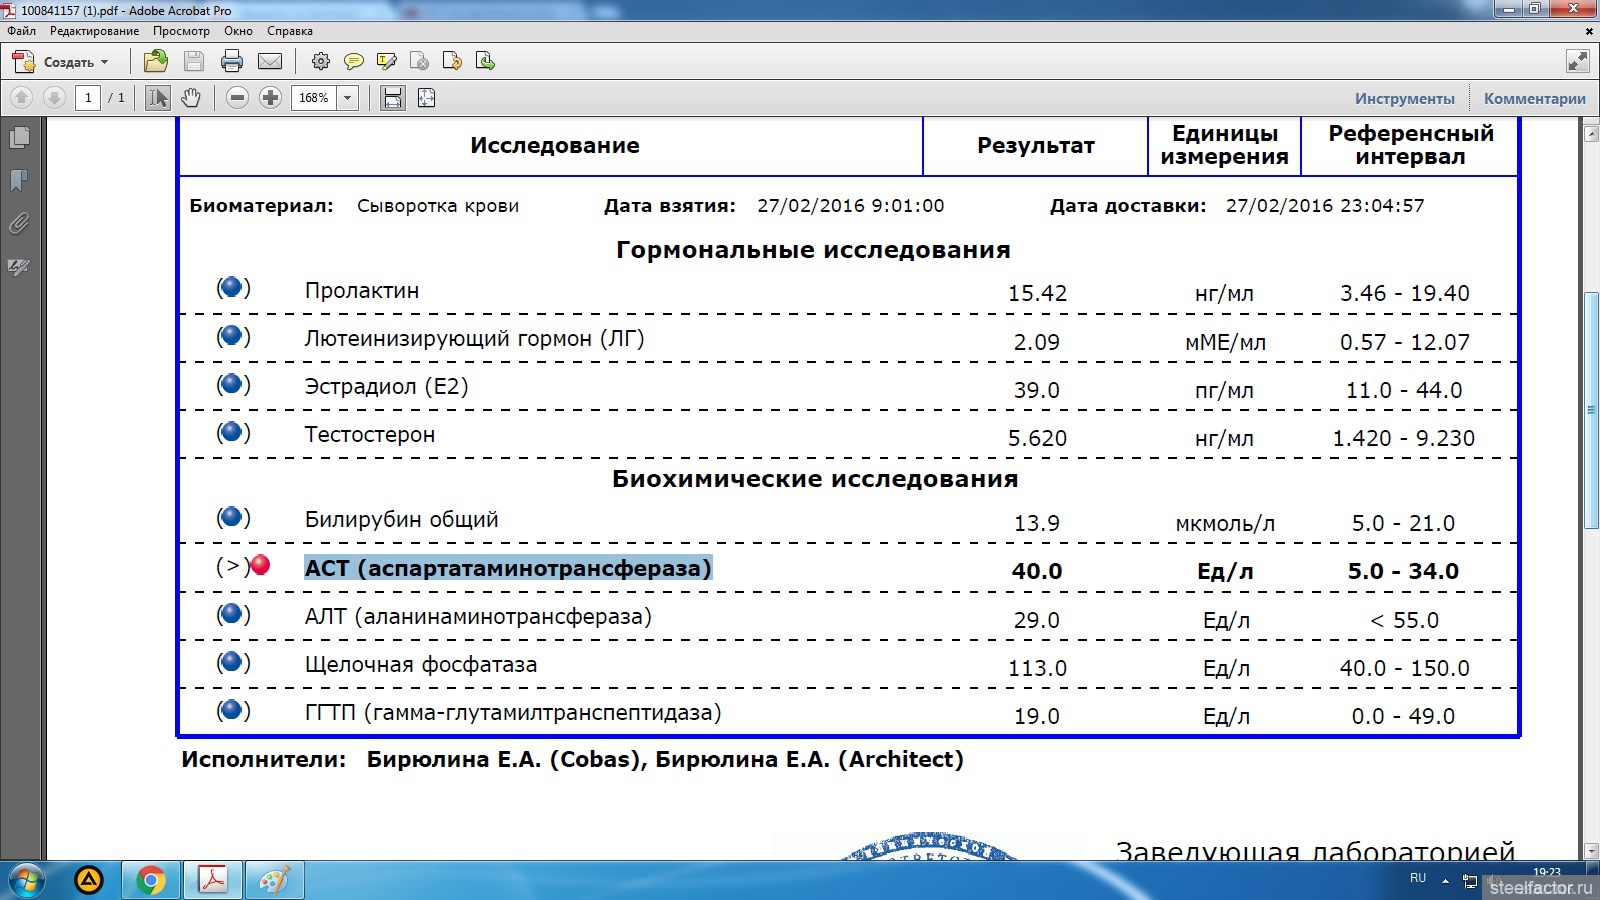Open Chrome from the taskbar
The width and height of the screenshot is (1600, 900).
click(151, 881)
